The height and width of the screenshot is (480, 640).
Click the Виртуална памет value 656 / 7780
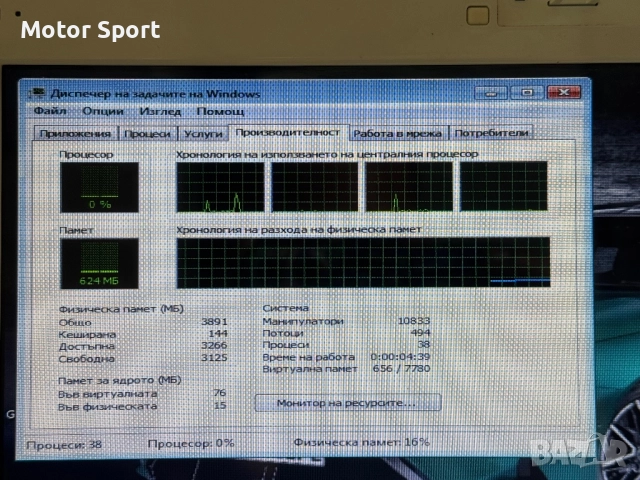click(402, 369)
